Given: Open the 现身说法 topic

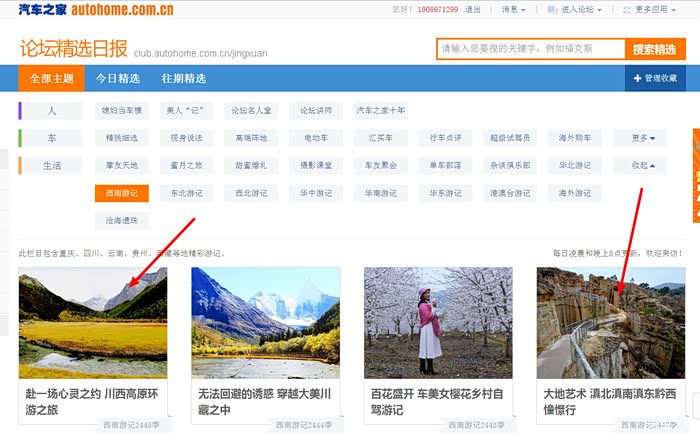Looking at the screenshot, I should [186, 138].
